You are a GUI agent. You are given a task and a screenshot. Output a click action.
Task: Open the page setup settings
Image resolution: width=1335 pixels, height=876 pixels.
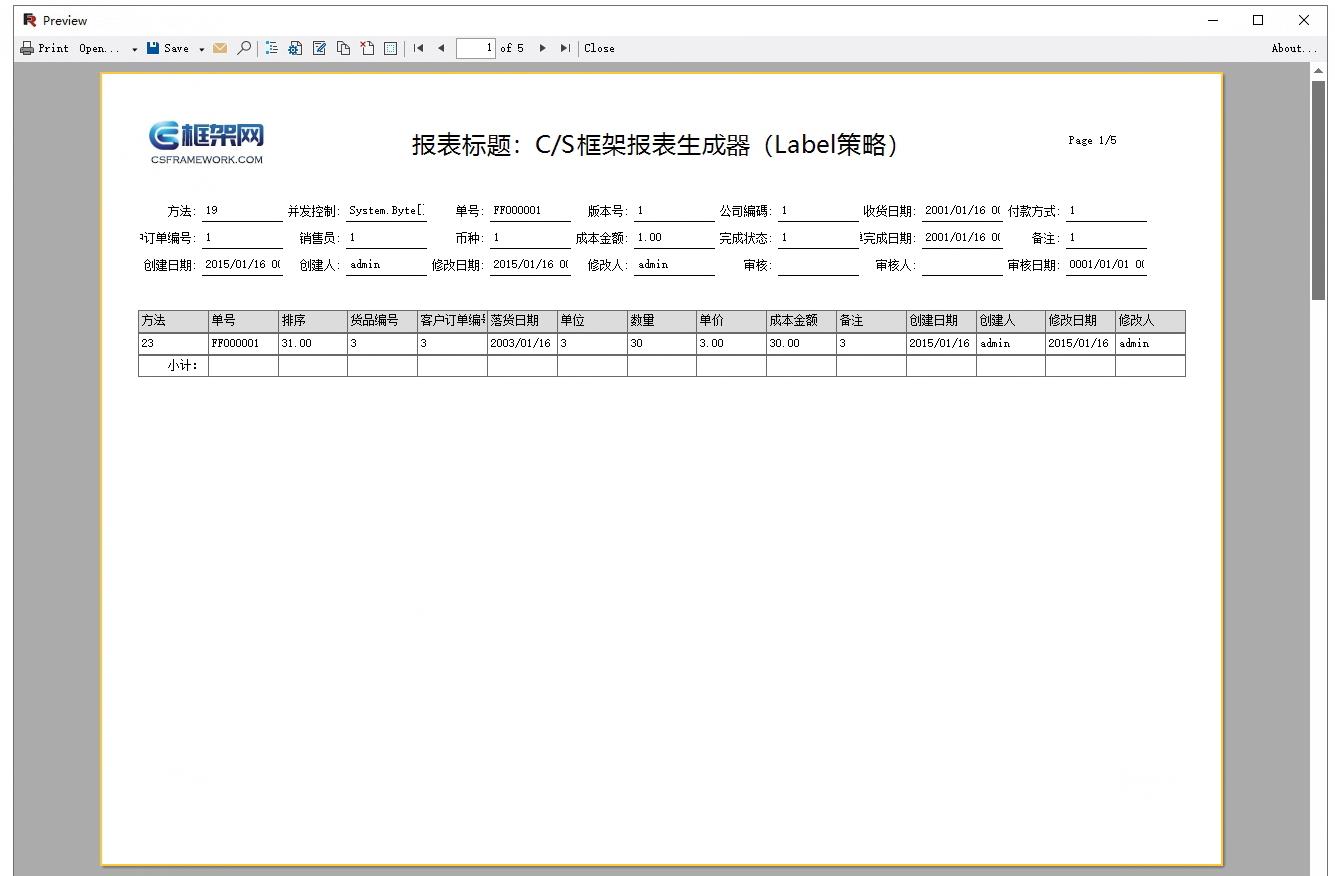(x=295, y=48)
